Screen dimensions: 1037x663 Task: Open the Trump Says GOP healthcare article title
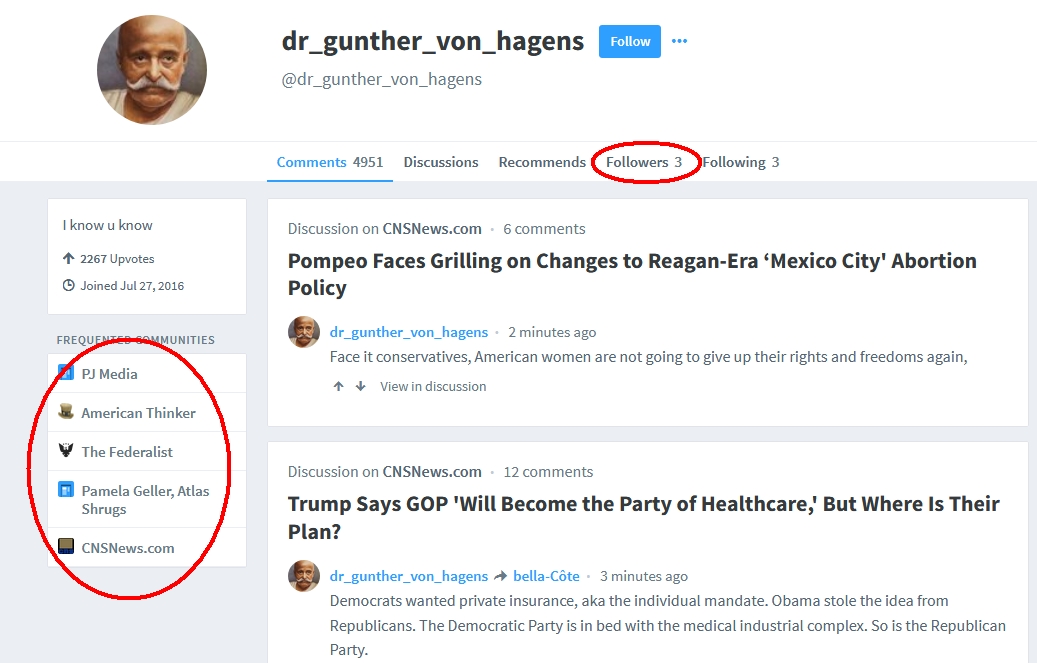(643, 517)
